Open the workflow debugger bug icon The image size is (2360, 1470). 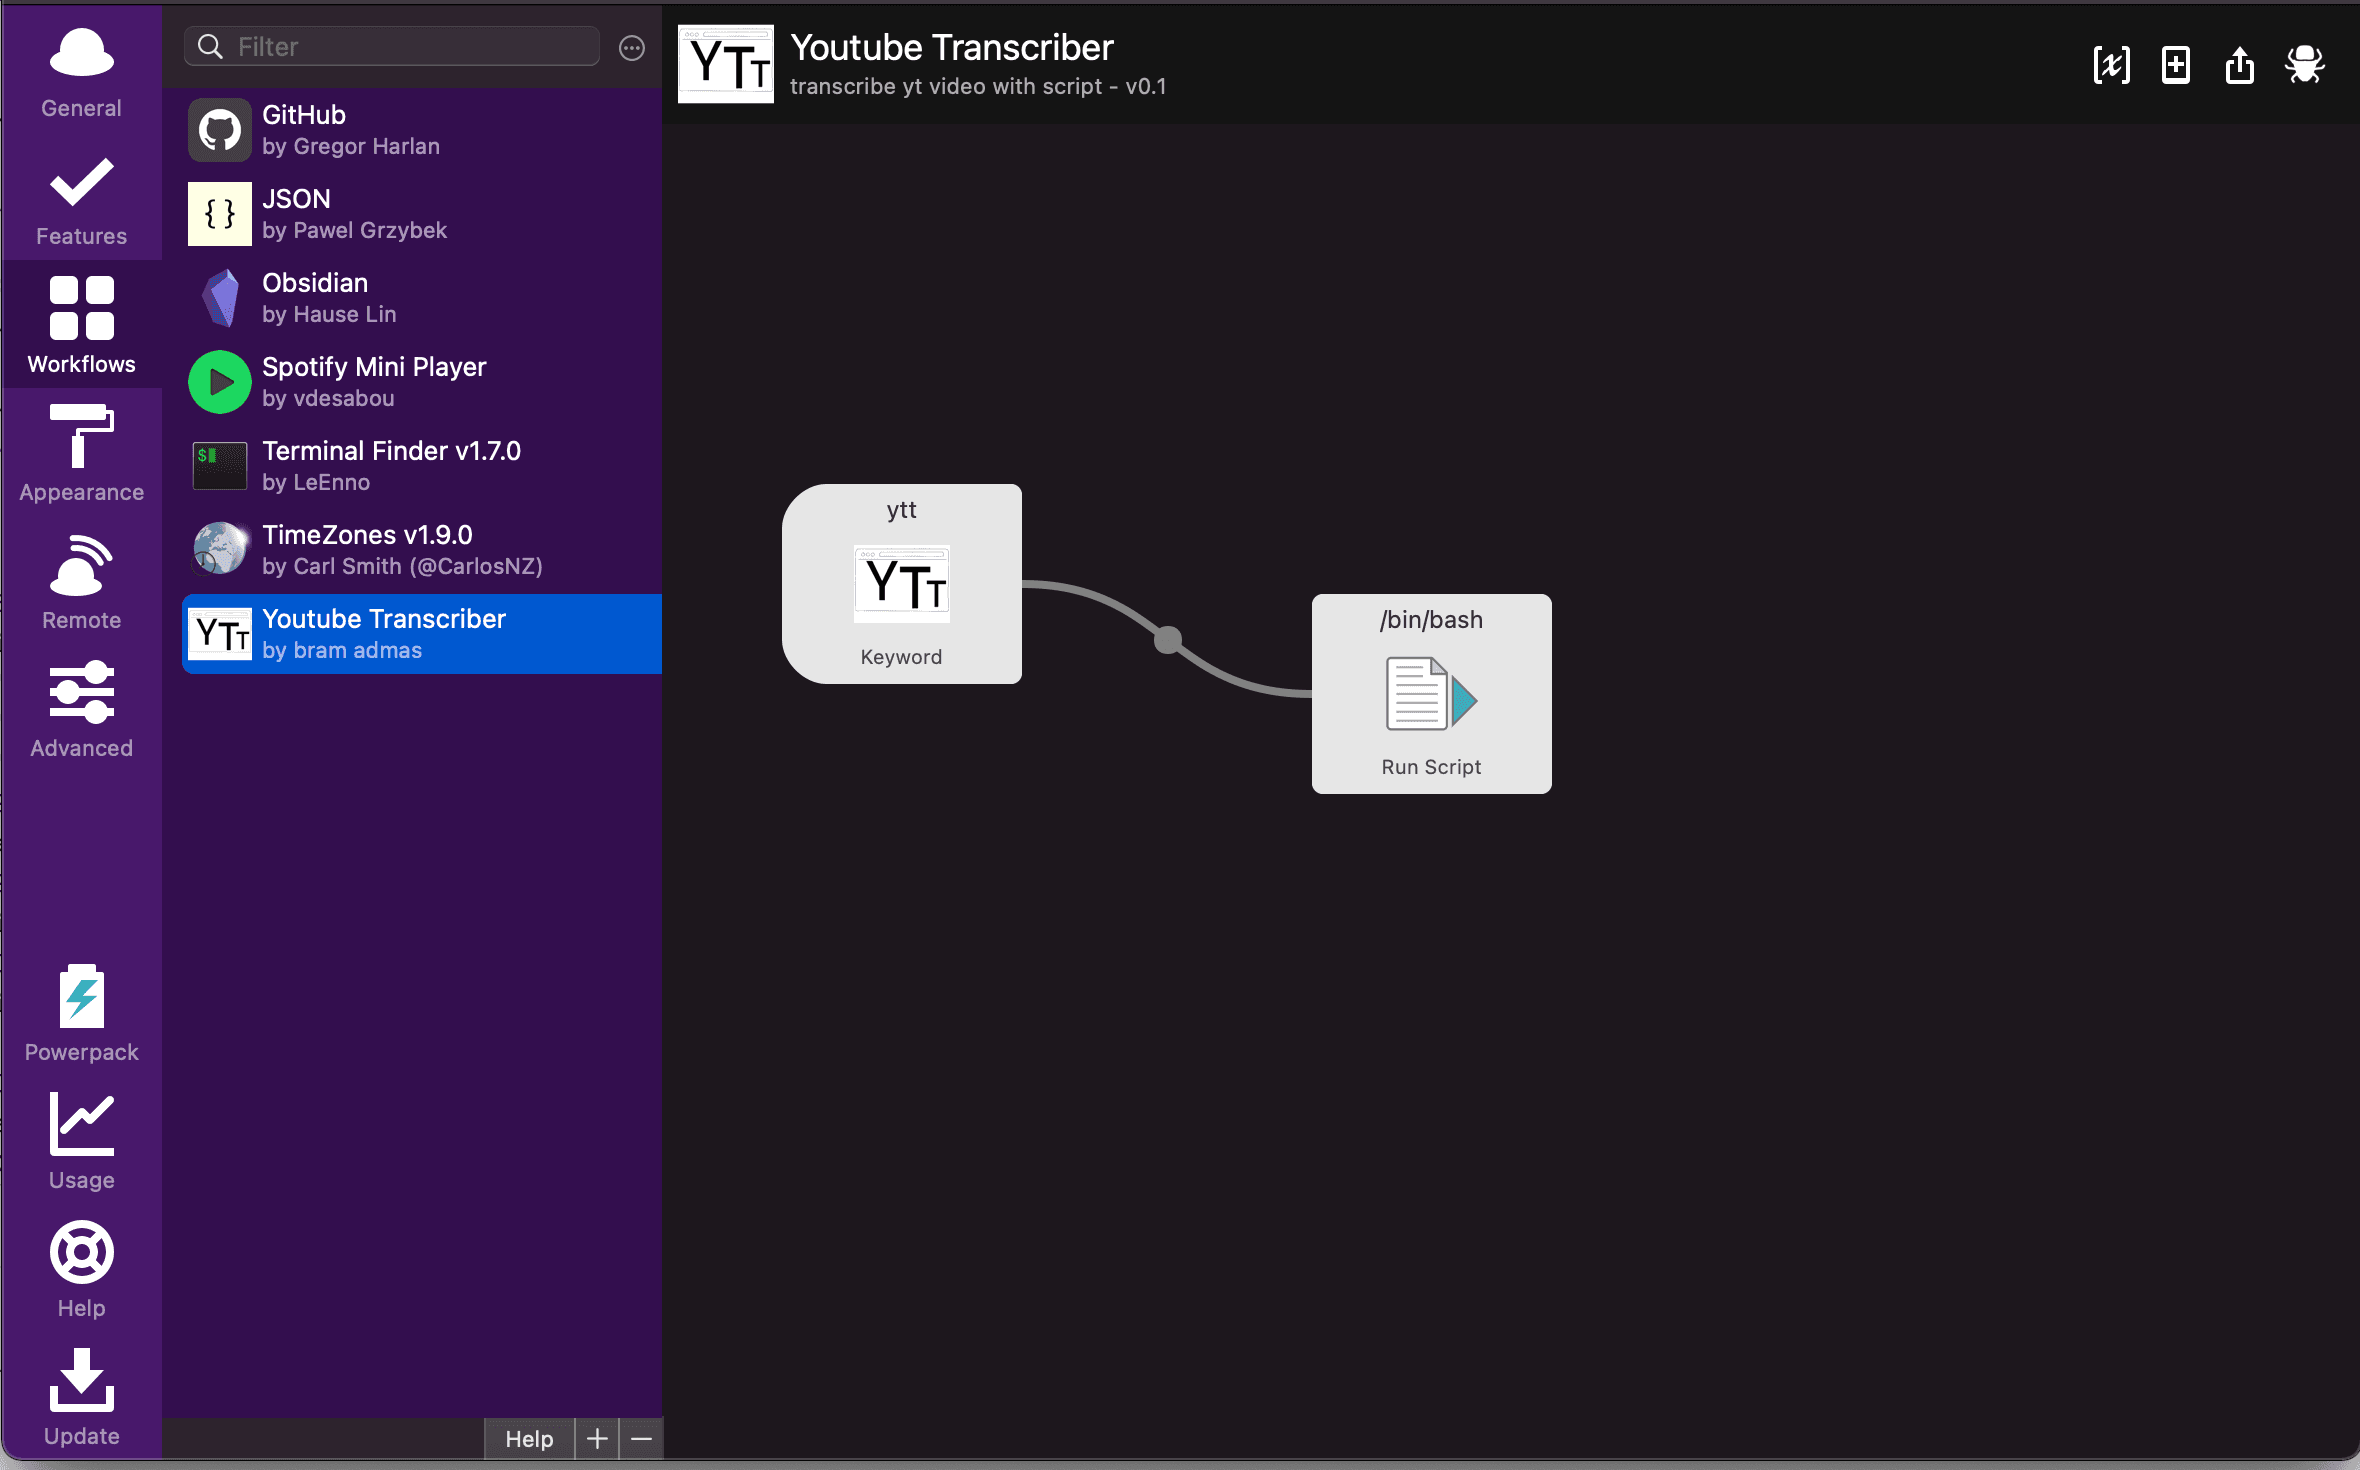click(2304, 66)
